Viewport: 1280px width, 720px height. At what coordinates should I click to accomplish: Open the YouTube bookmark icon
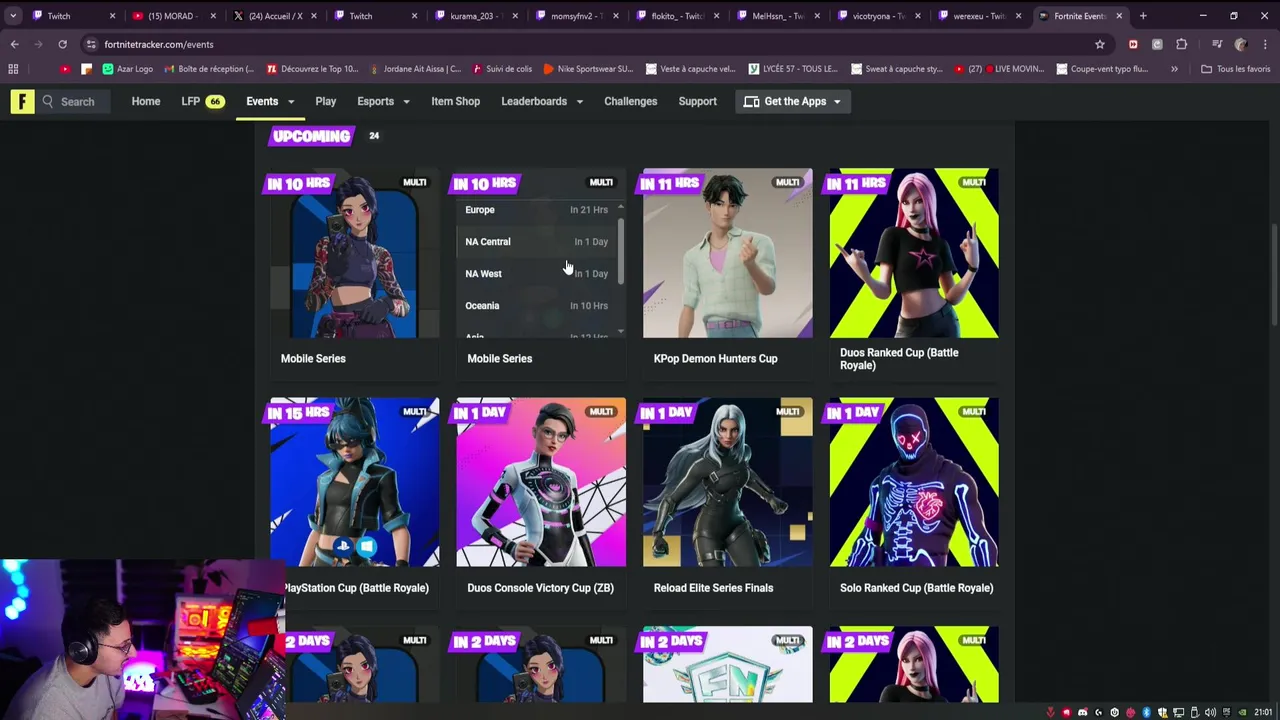click(65, 69)
